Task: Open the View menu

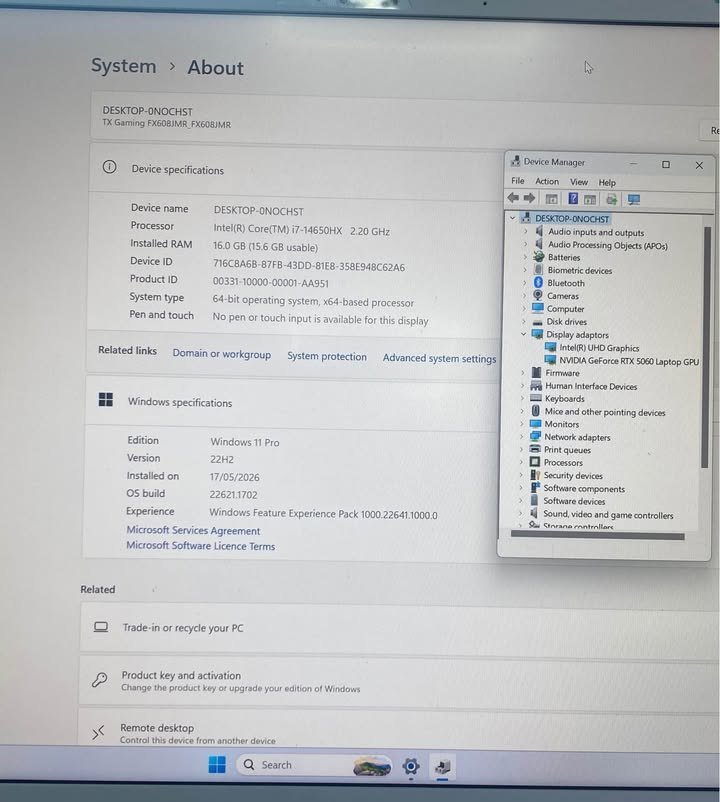Action: point(579,182)
